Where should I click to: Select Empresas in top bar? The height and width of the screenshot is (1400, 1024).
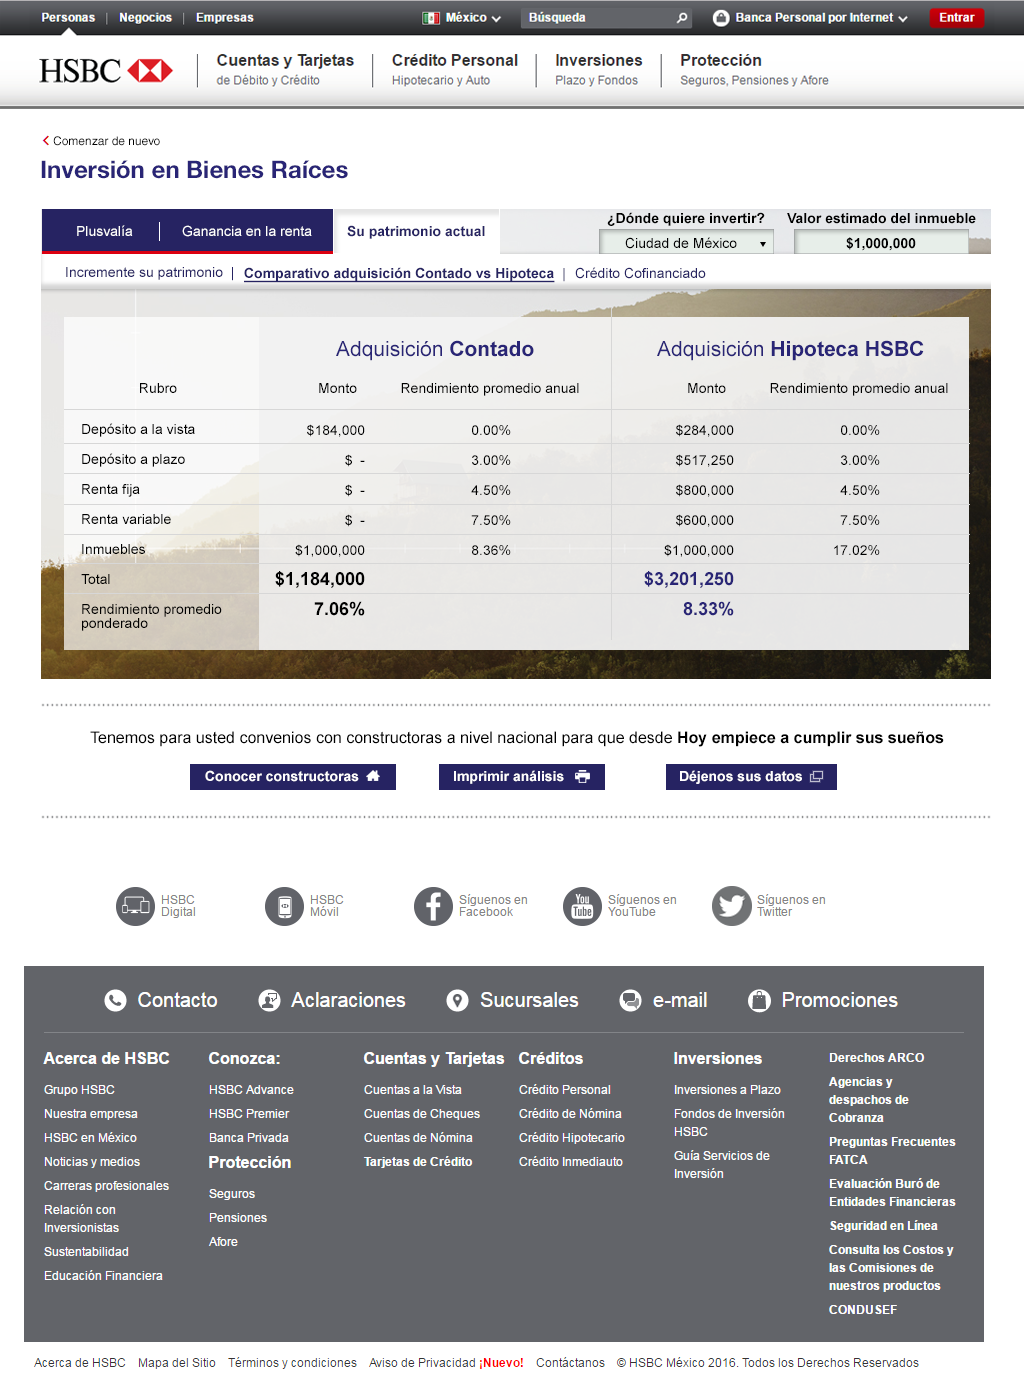tap(225, 18)
